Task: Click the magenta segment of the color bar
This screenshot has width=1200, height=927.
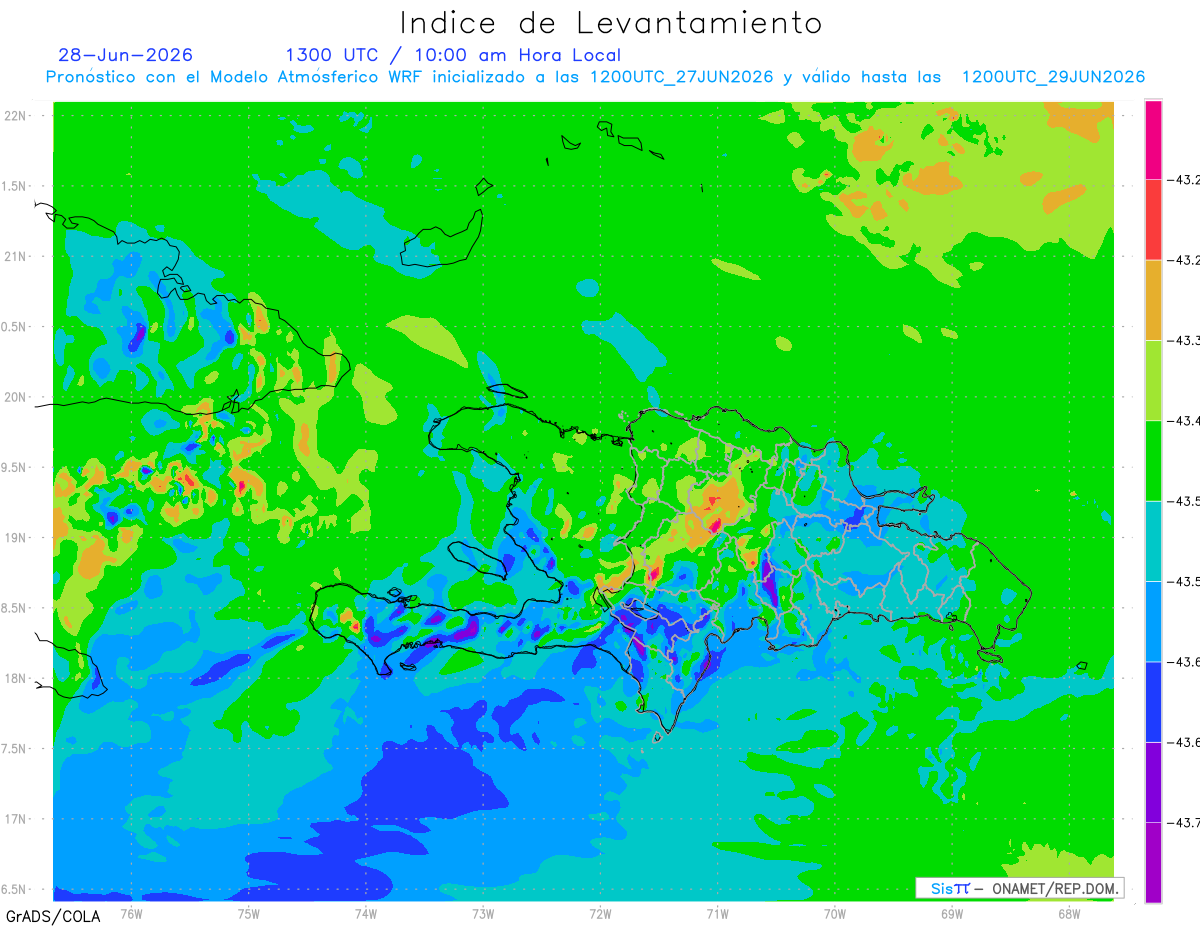Action: 1153,140
